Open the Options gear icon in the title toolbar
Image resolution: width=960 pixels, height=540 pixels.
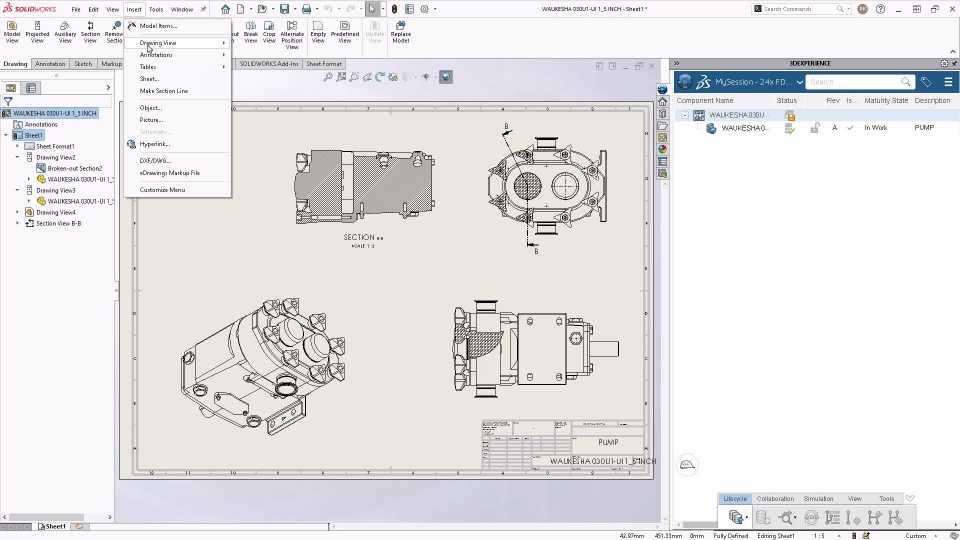(x=424, y=9)
